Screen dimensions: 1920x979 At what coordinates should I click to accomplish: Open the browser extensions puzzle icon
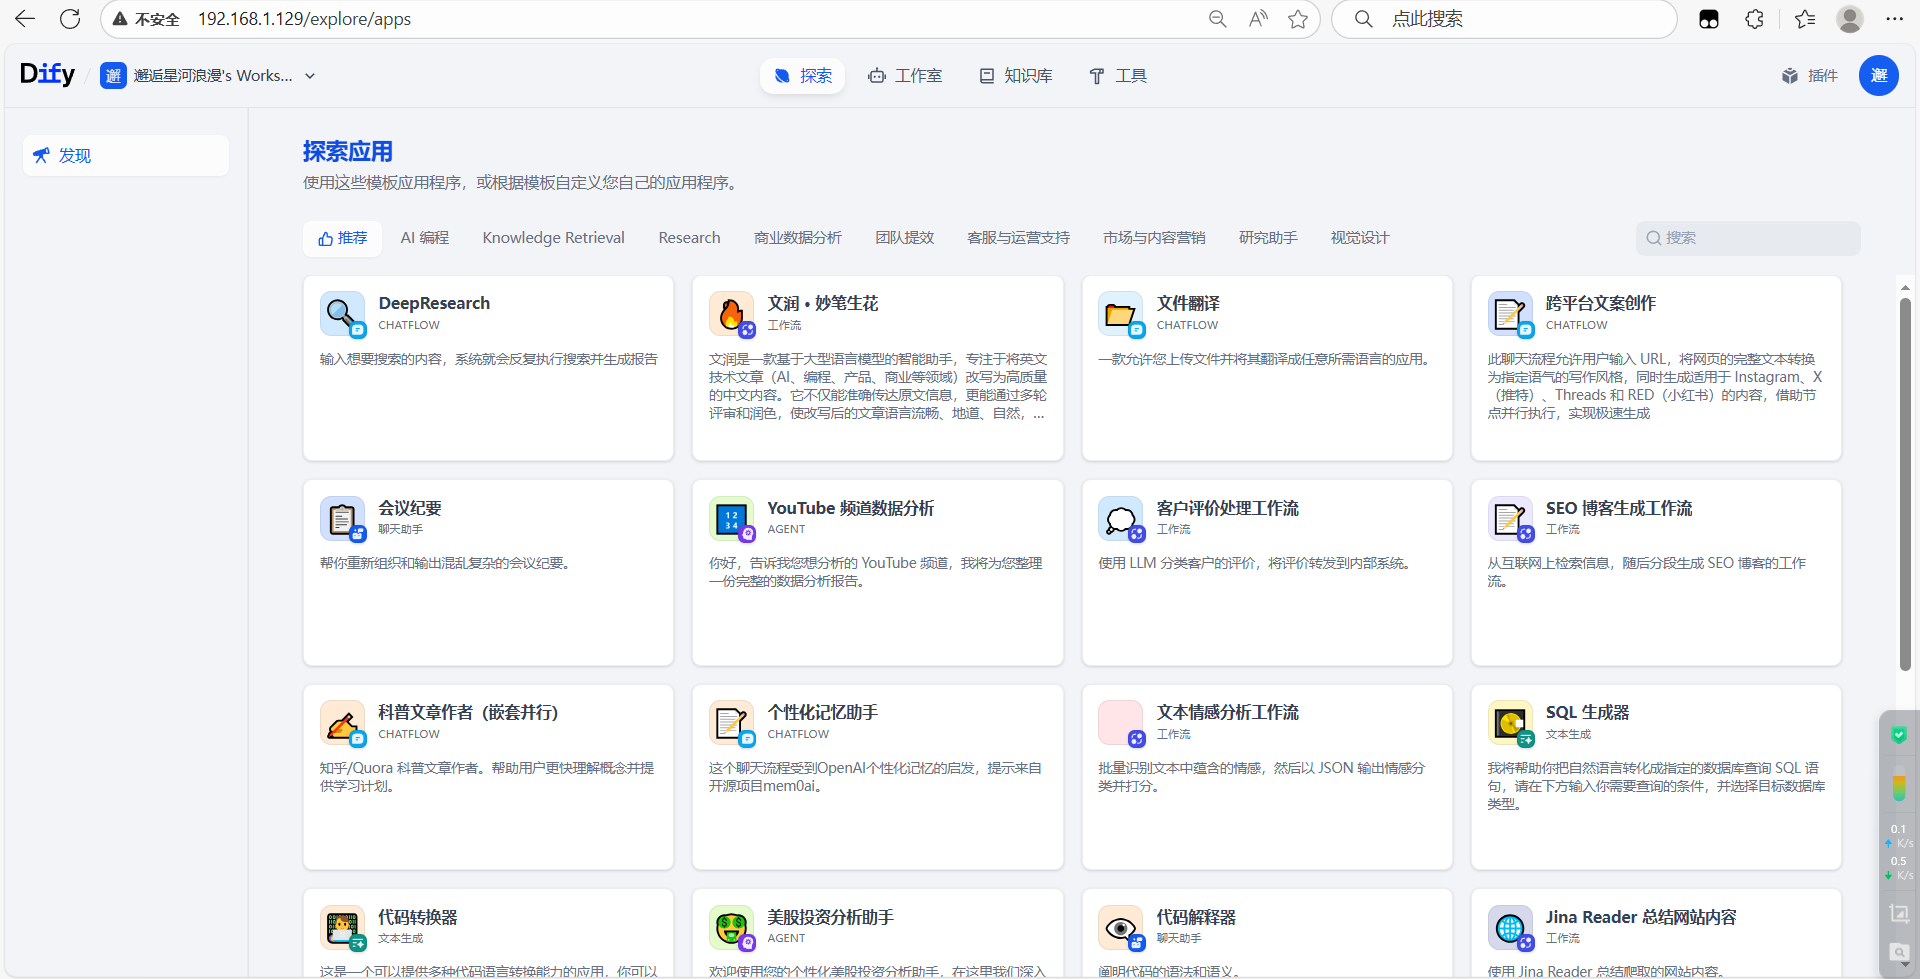click(1755, 19)
